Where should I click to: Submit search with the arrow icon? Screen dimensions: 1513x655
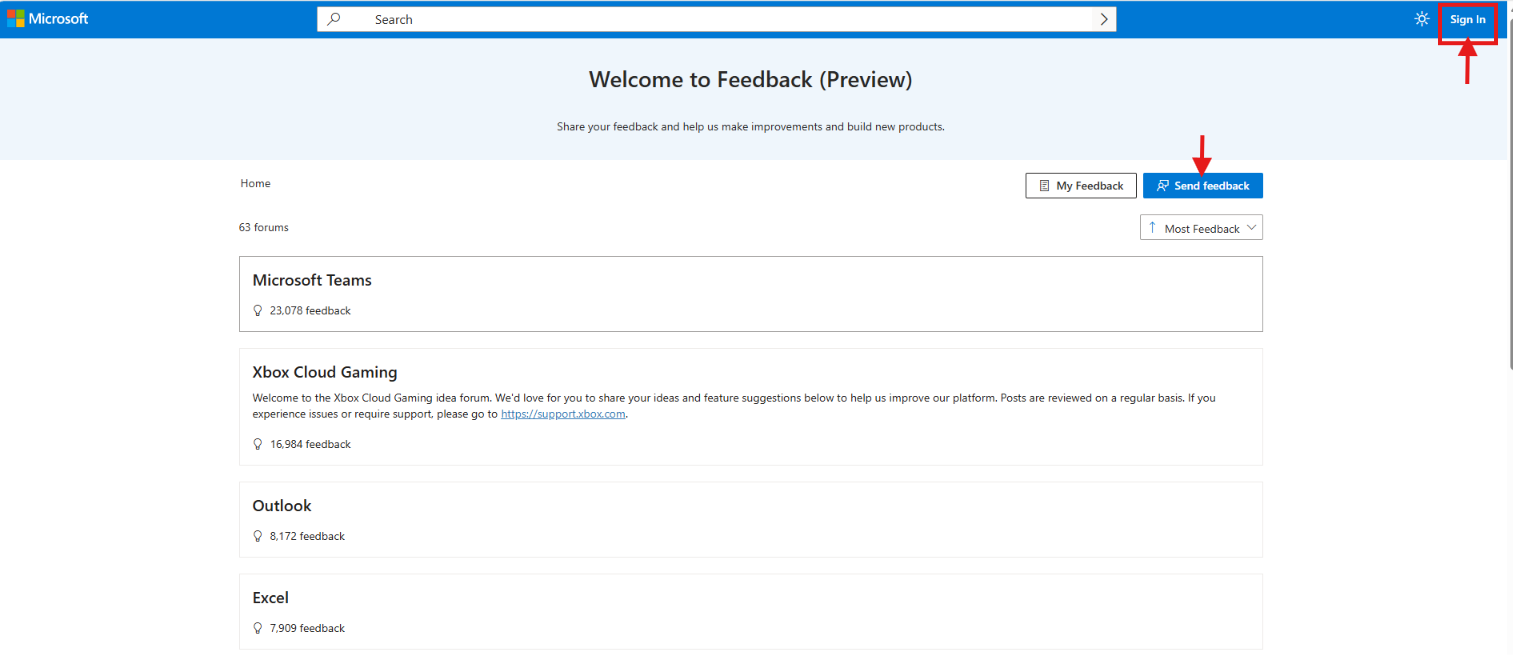(x=1104, y=19)
